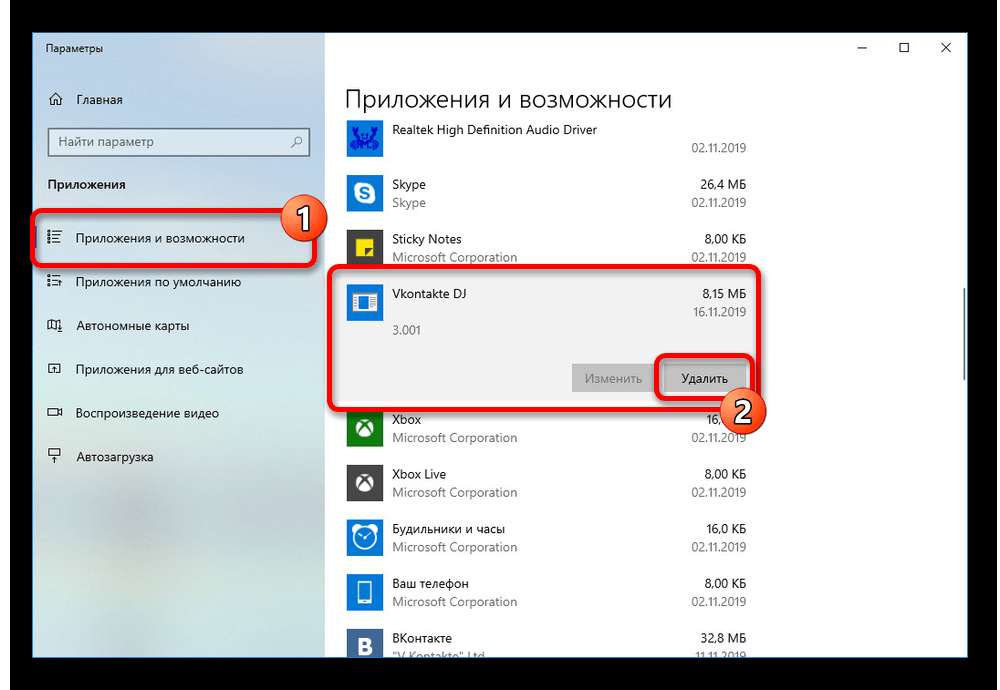The image size is (1000, 690).
Task: Click the ВКонтакте app icon
Action: pos(362,644)
